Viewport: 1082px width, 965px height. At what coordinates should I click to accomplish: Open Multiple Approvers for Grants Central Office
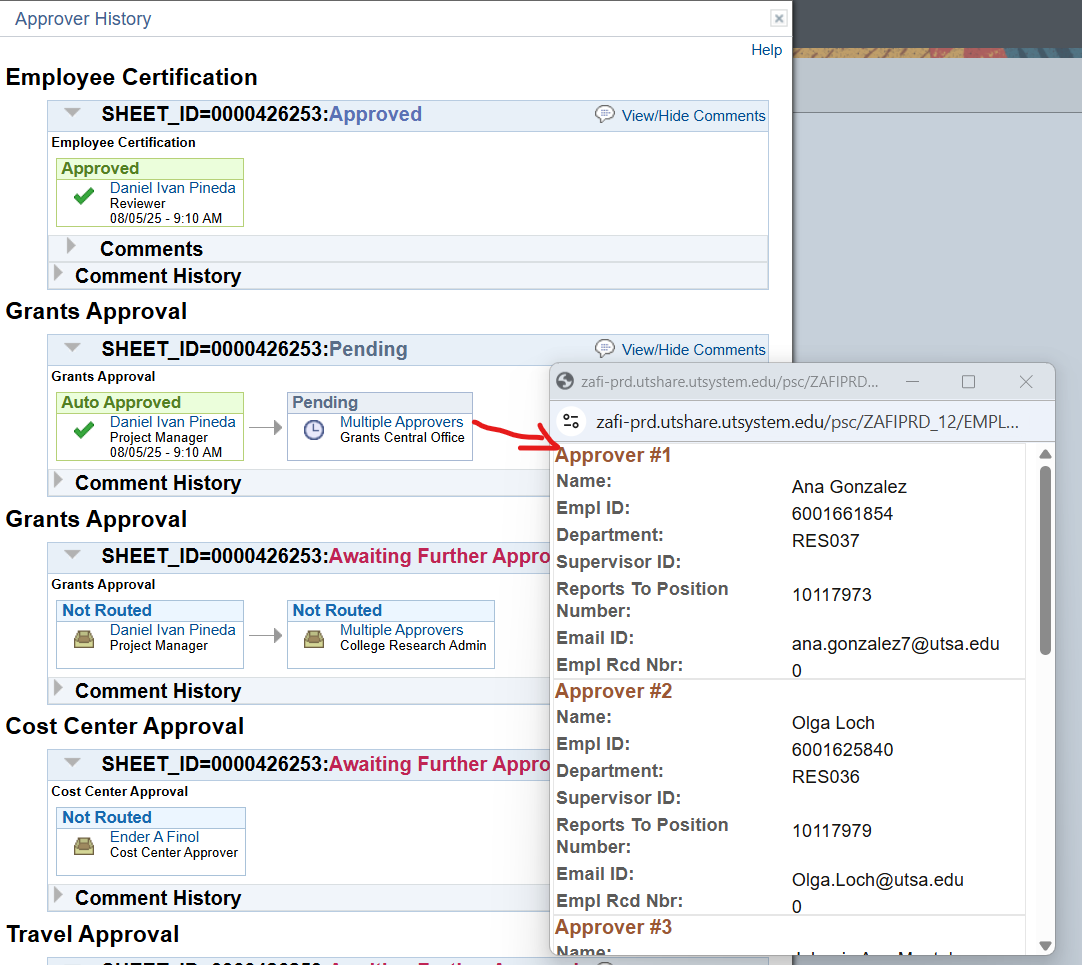pos(402,422)
